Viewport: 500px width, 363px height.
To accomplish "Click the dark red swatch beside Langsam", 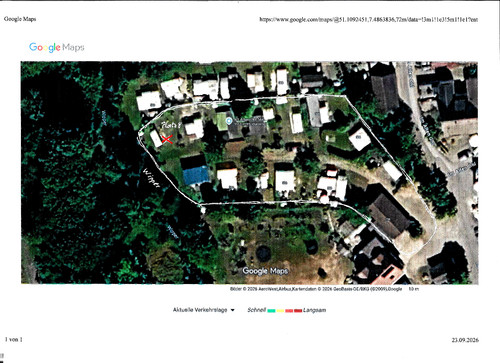I will pyautogui.click(x=298, y=311).
